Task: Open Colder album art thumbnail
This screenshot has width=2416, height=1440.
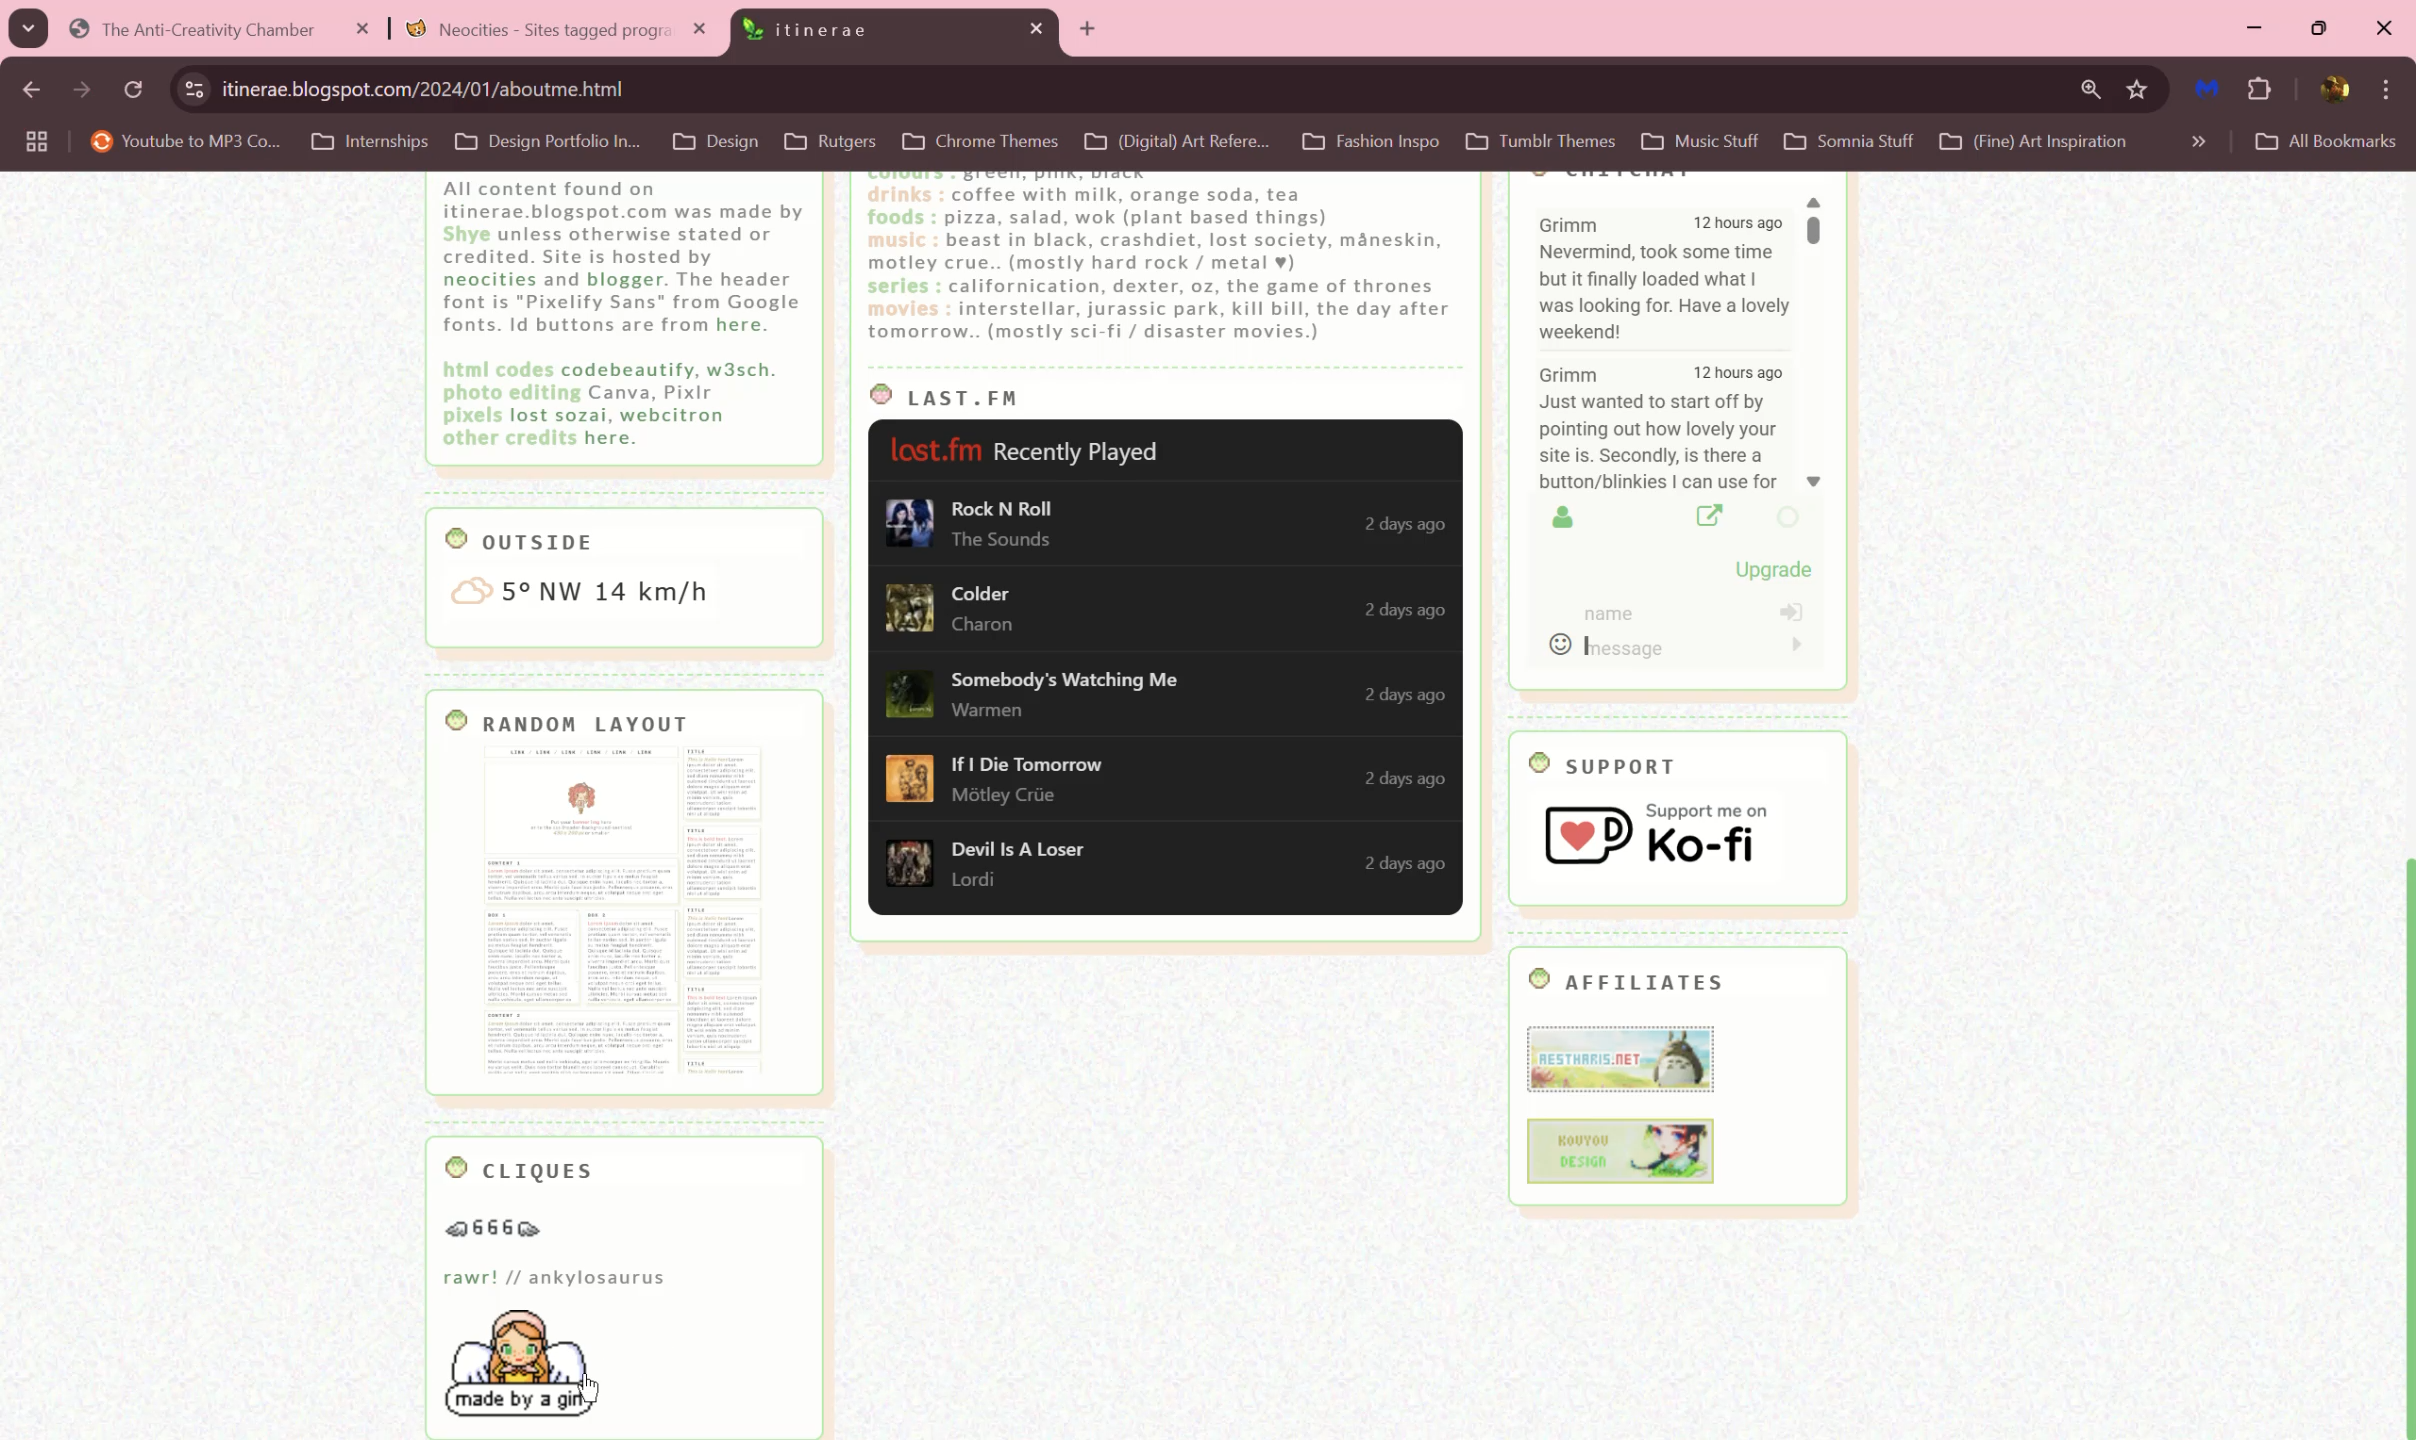Action: pos(909,608)
